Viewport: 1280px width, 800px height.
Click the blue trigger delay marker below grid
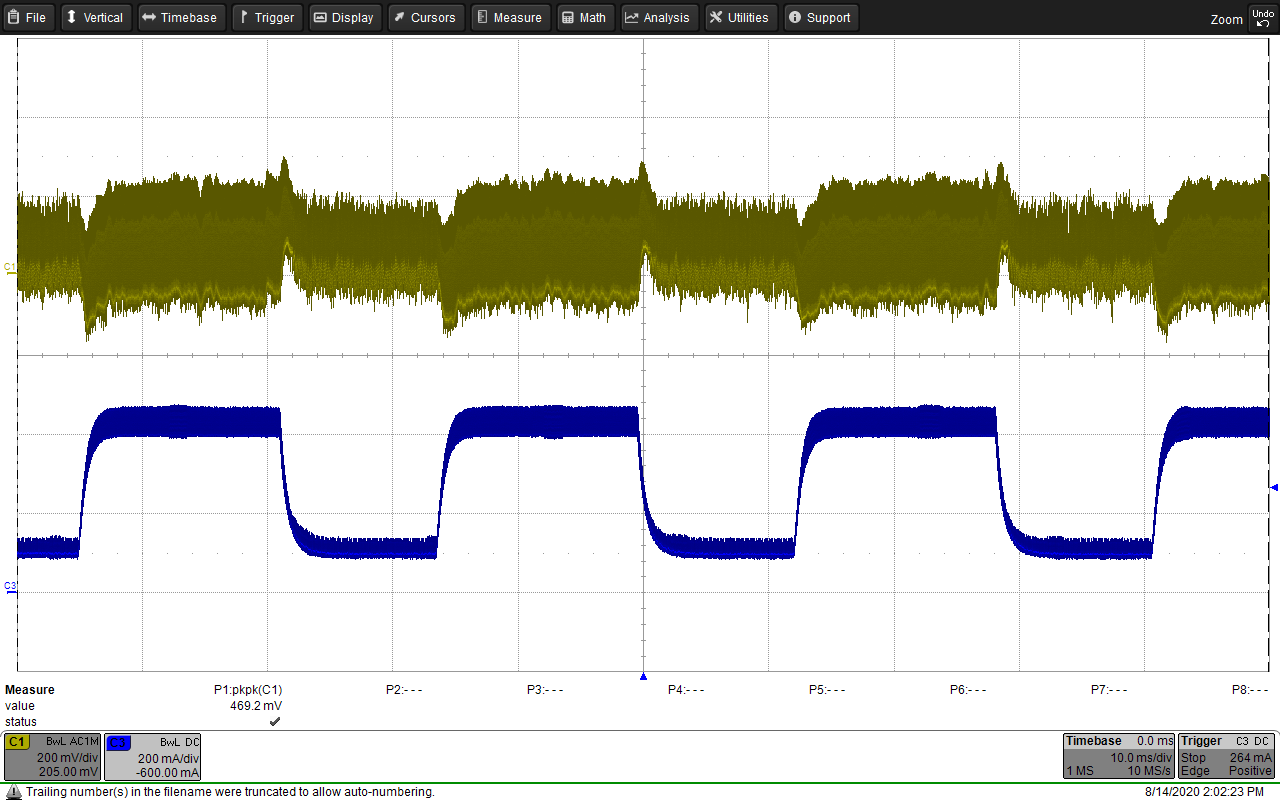pyautogui.click(x=643, y=676)
